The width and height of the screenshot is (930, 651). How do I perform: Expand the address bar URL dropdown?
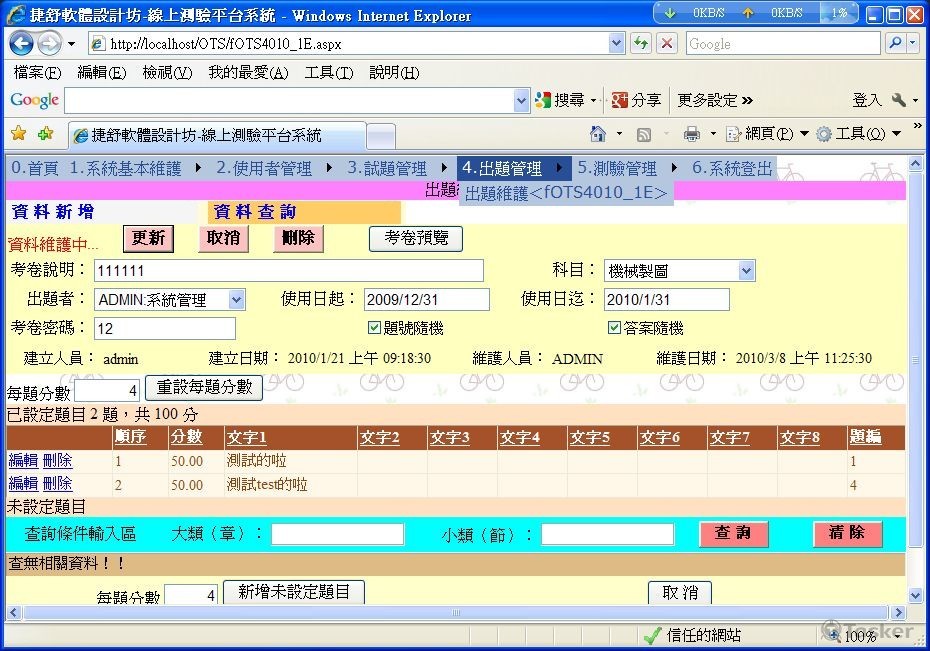[616, 44]
